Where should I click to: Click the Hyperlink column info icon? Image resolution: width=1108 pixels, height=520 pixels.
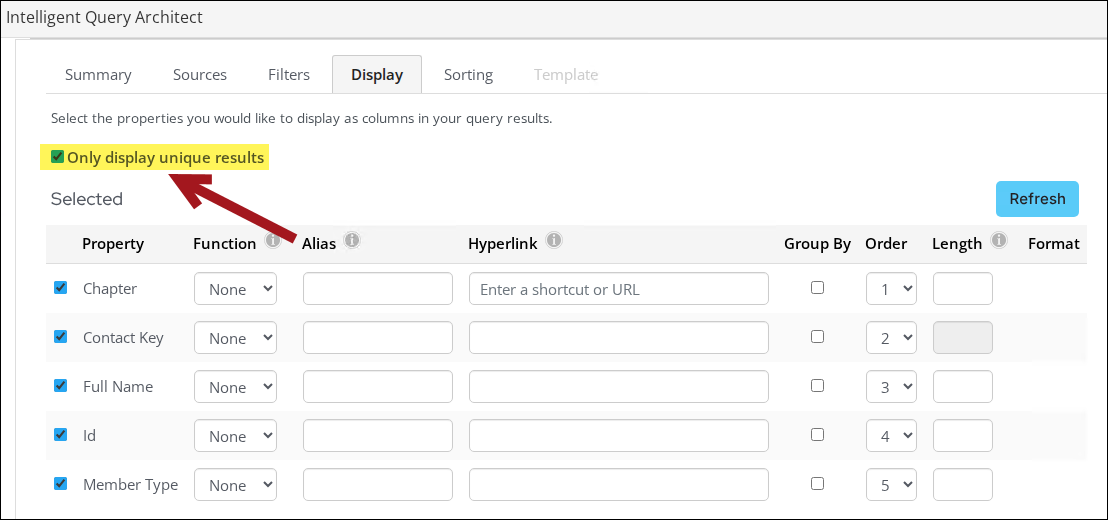tap(554, 241)
